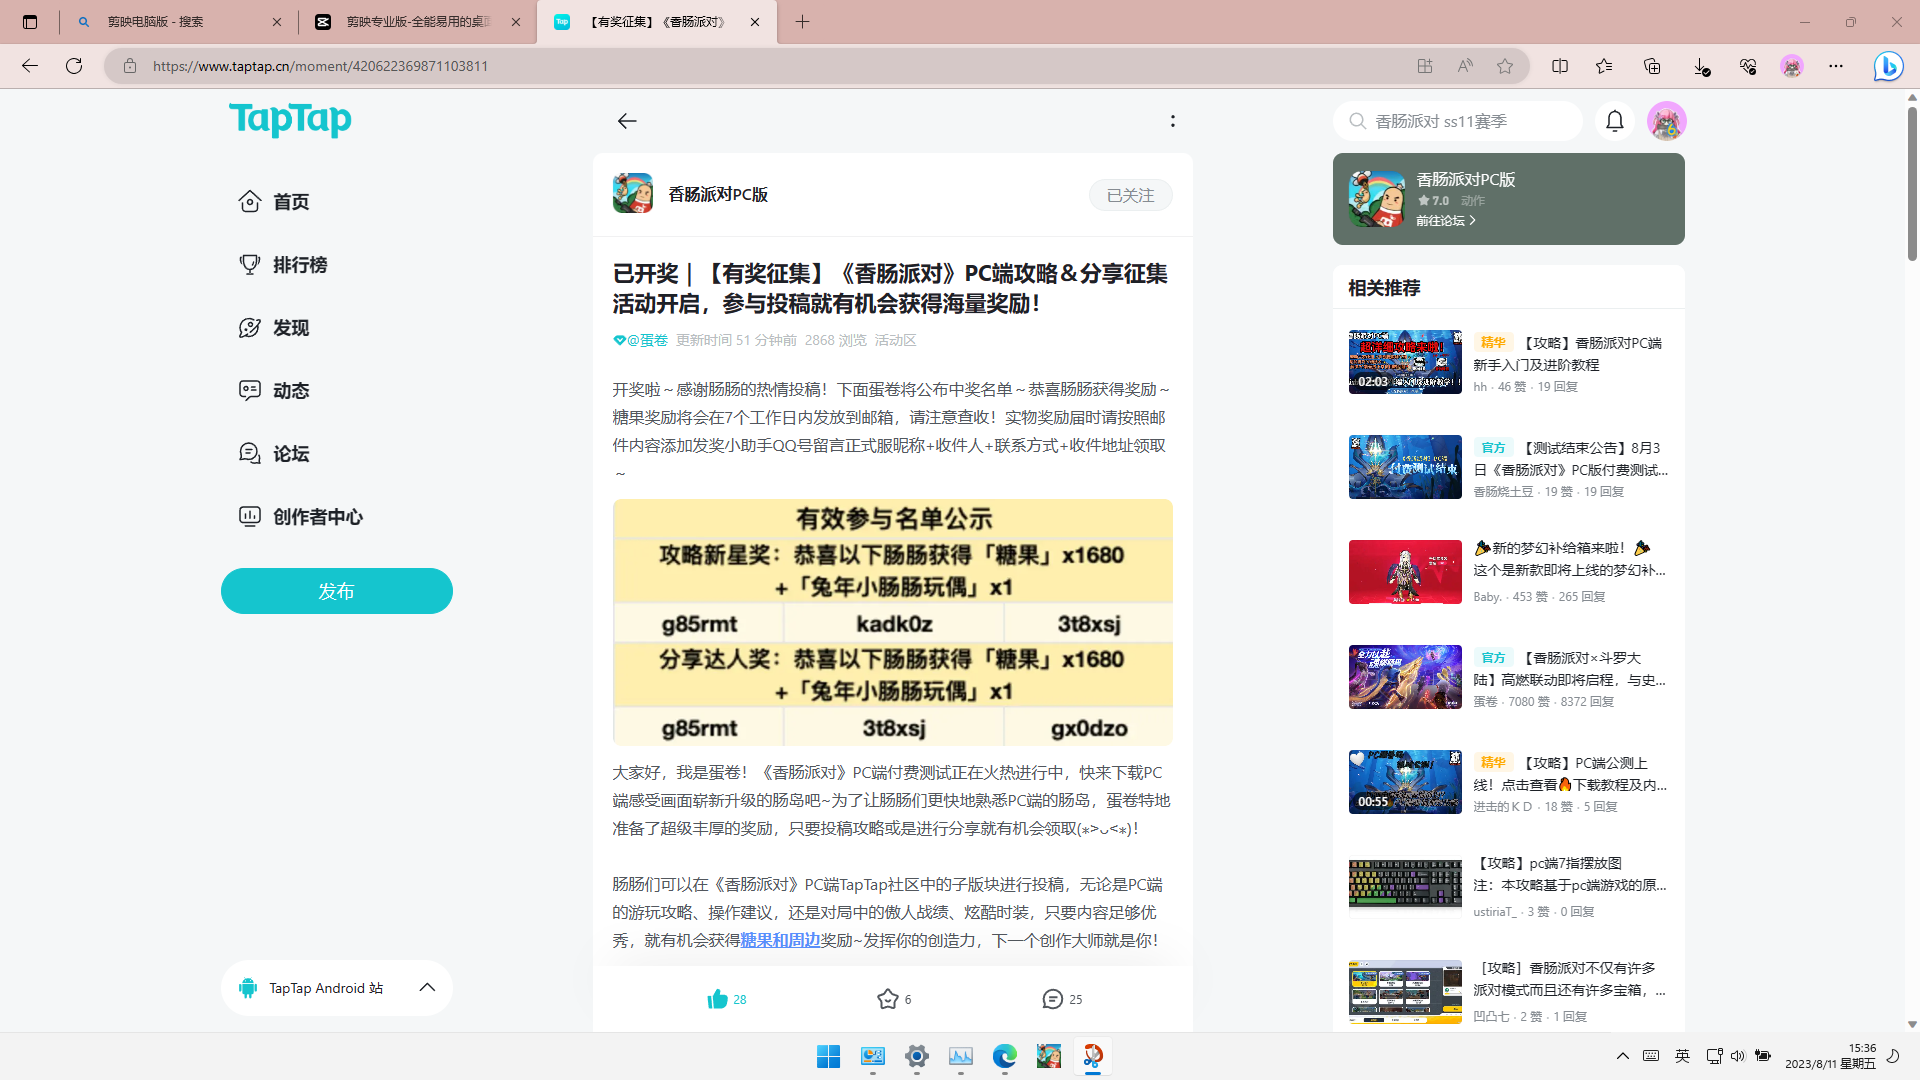Viewport: 1920px width, 1080px height.
Task: Open browser Collections
Action: (1652, 66)
